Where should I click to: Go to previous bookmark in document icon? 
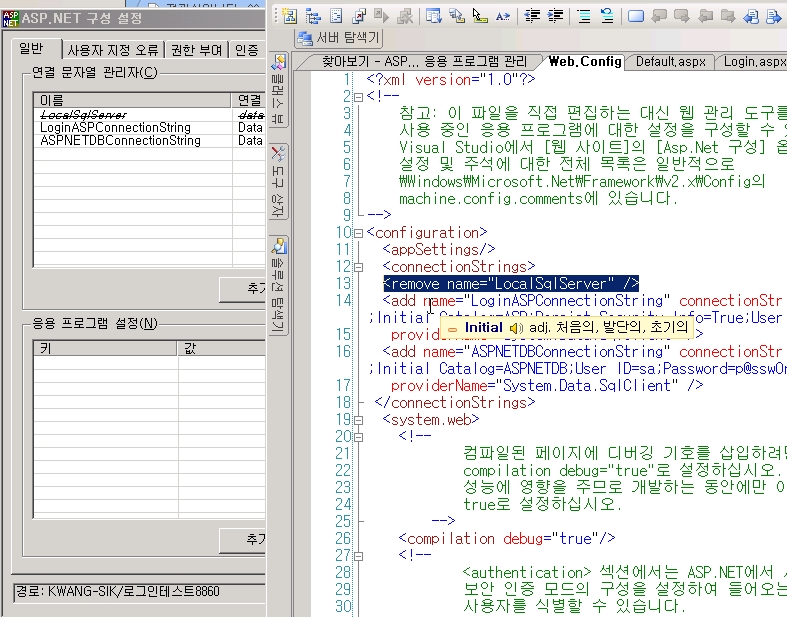751,16
